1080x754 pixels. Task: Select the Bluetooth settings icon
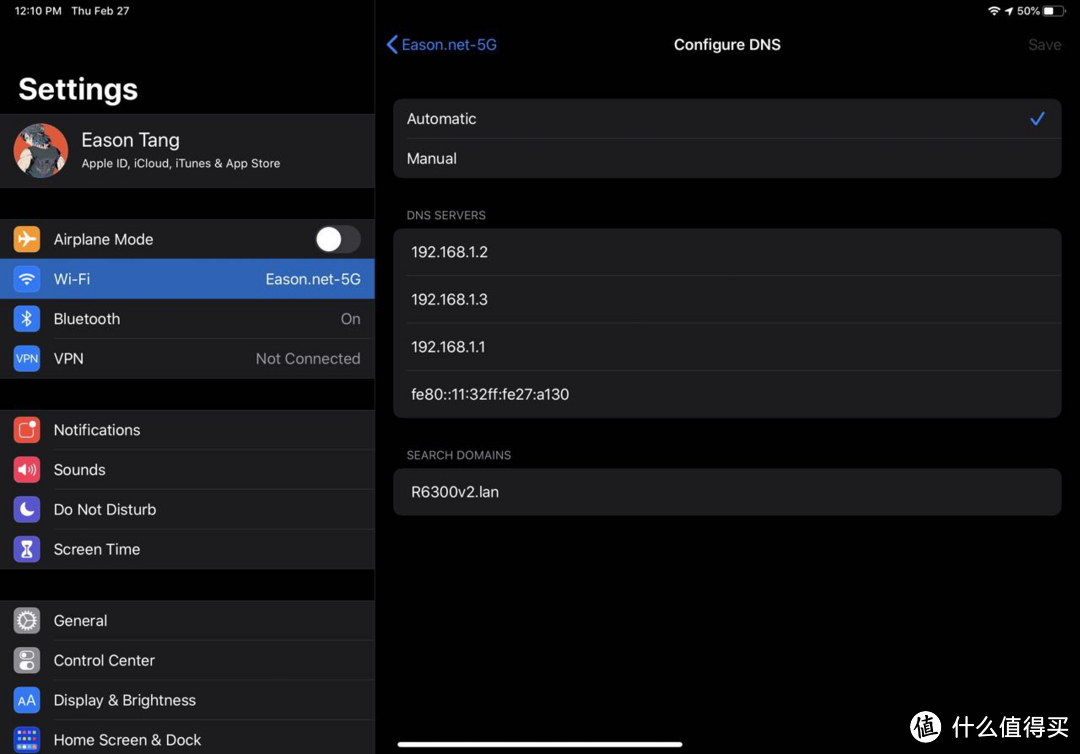[x=26, y=318]
